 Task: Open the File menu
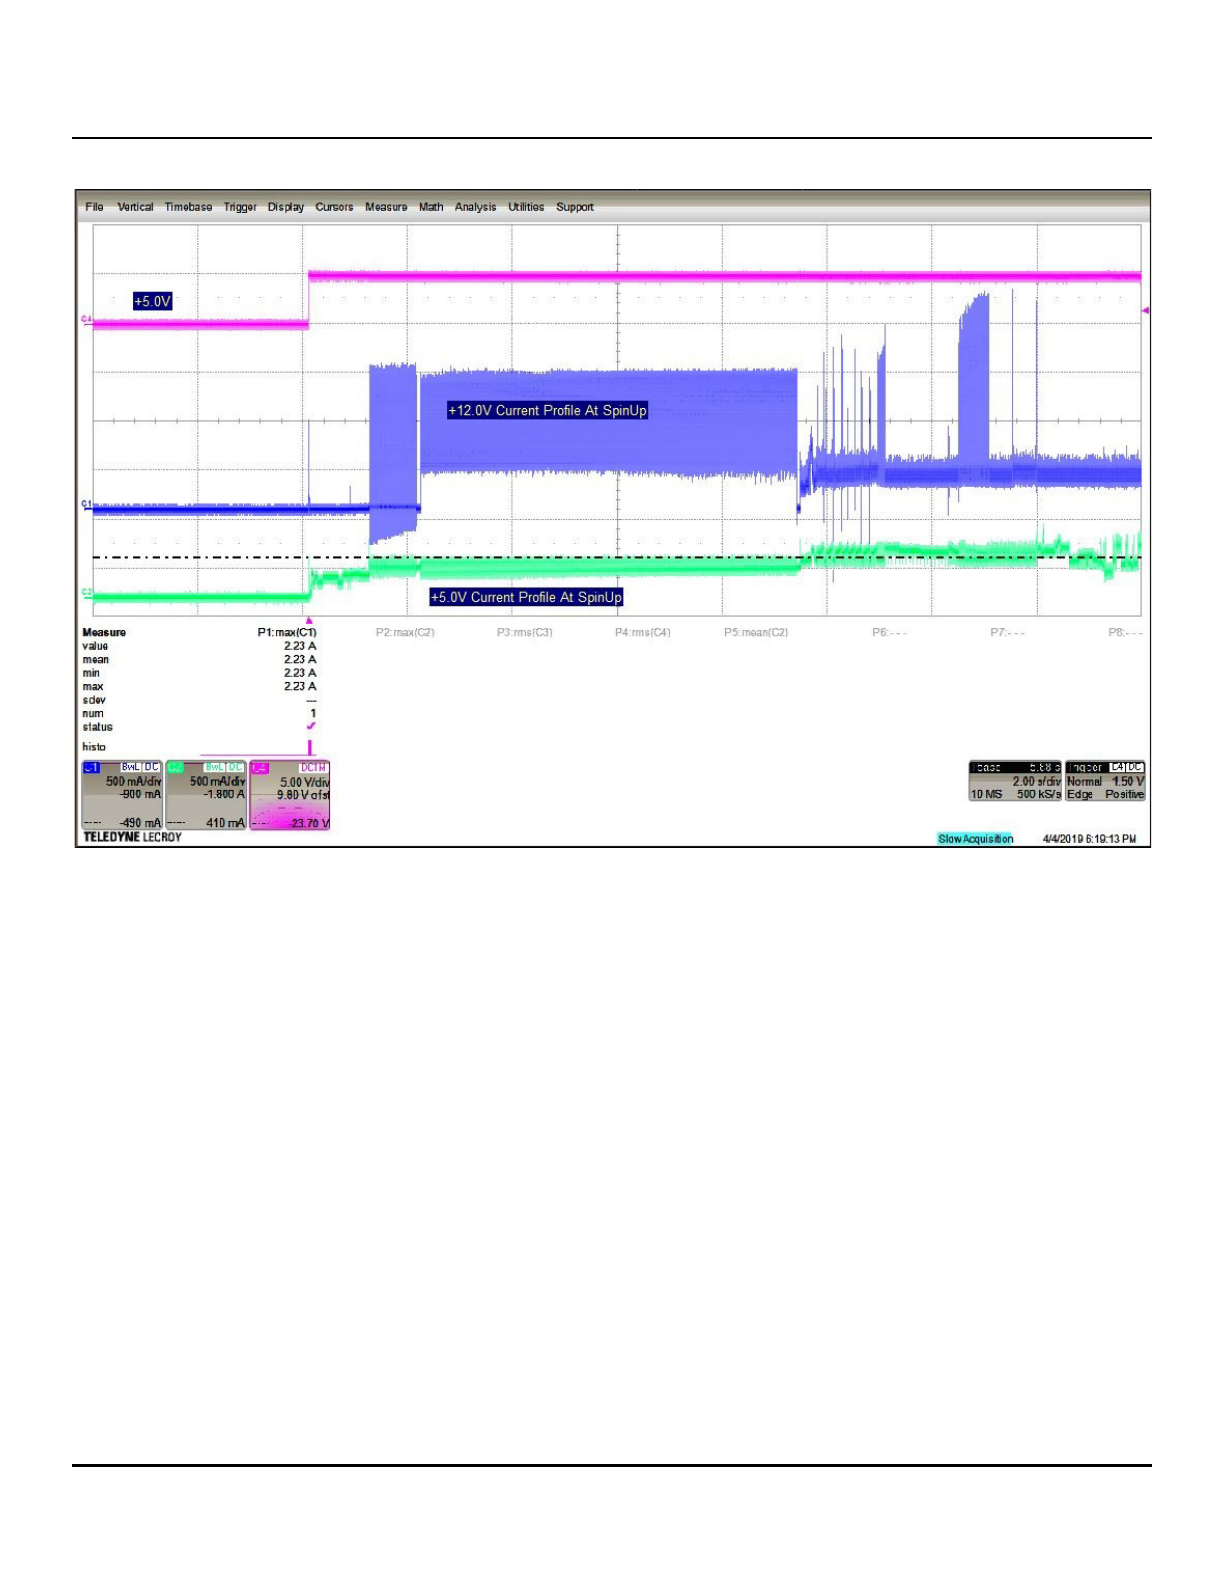point(94,207)
